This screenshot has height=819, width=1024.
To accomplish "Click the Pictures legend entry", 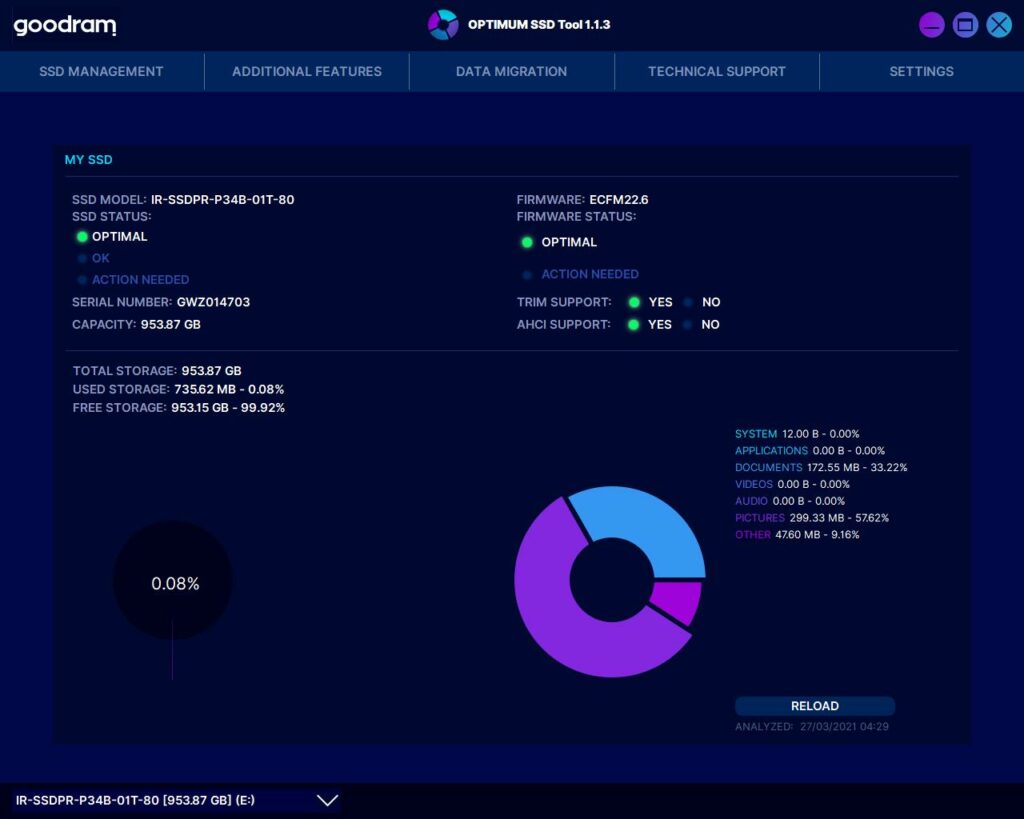I will click(811, 518).
